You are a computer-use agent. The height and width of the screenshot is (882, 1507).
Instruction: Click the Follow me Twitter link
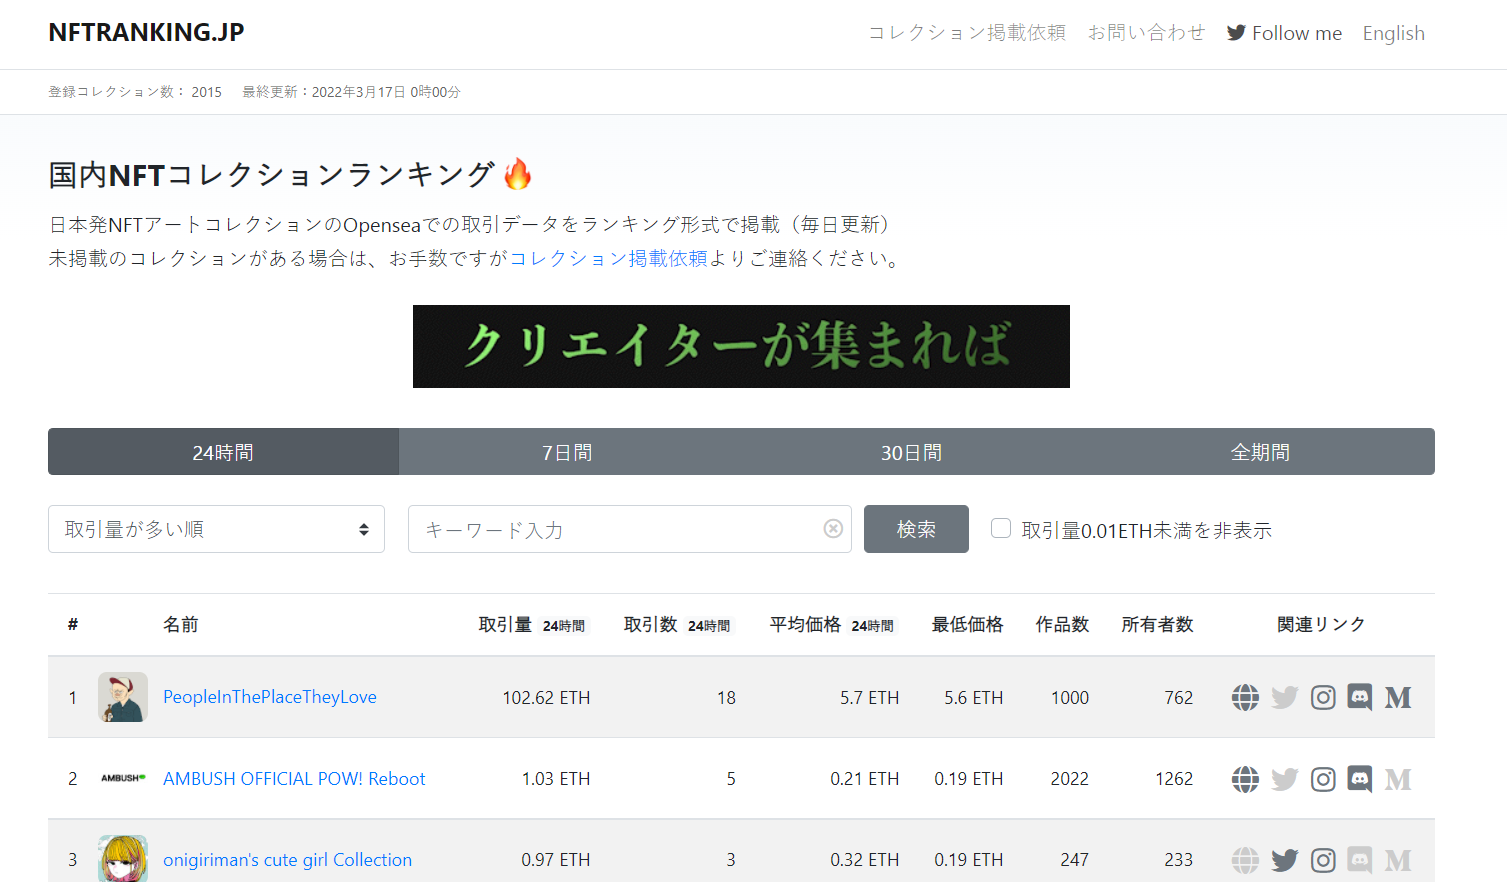point(1284,33)
